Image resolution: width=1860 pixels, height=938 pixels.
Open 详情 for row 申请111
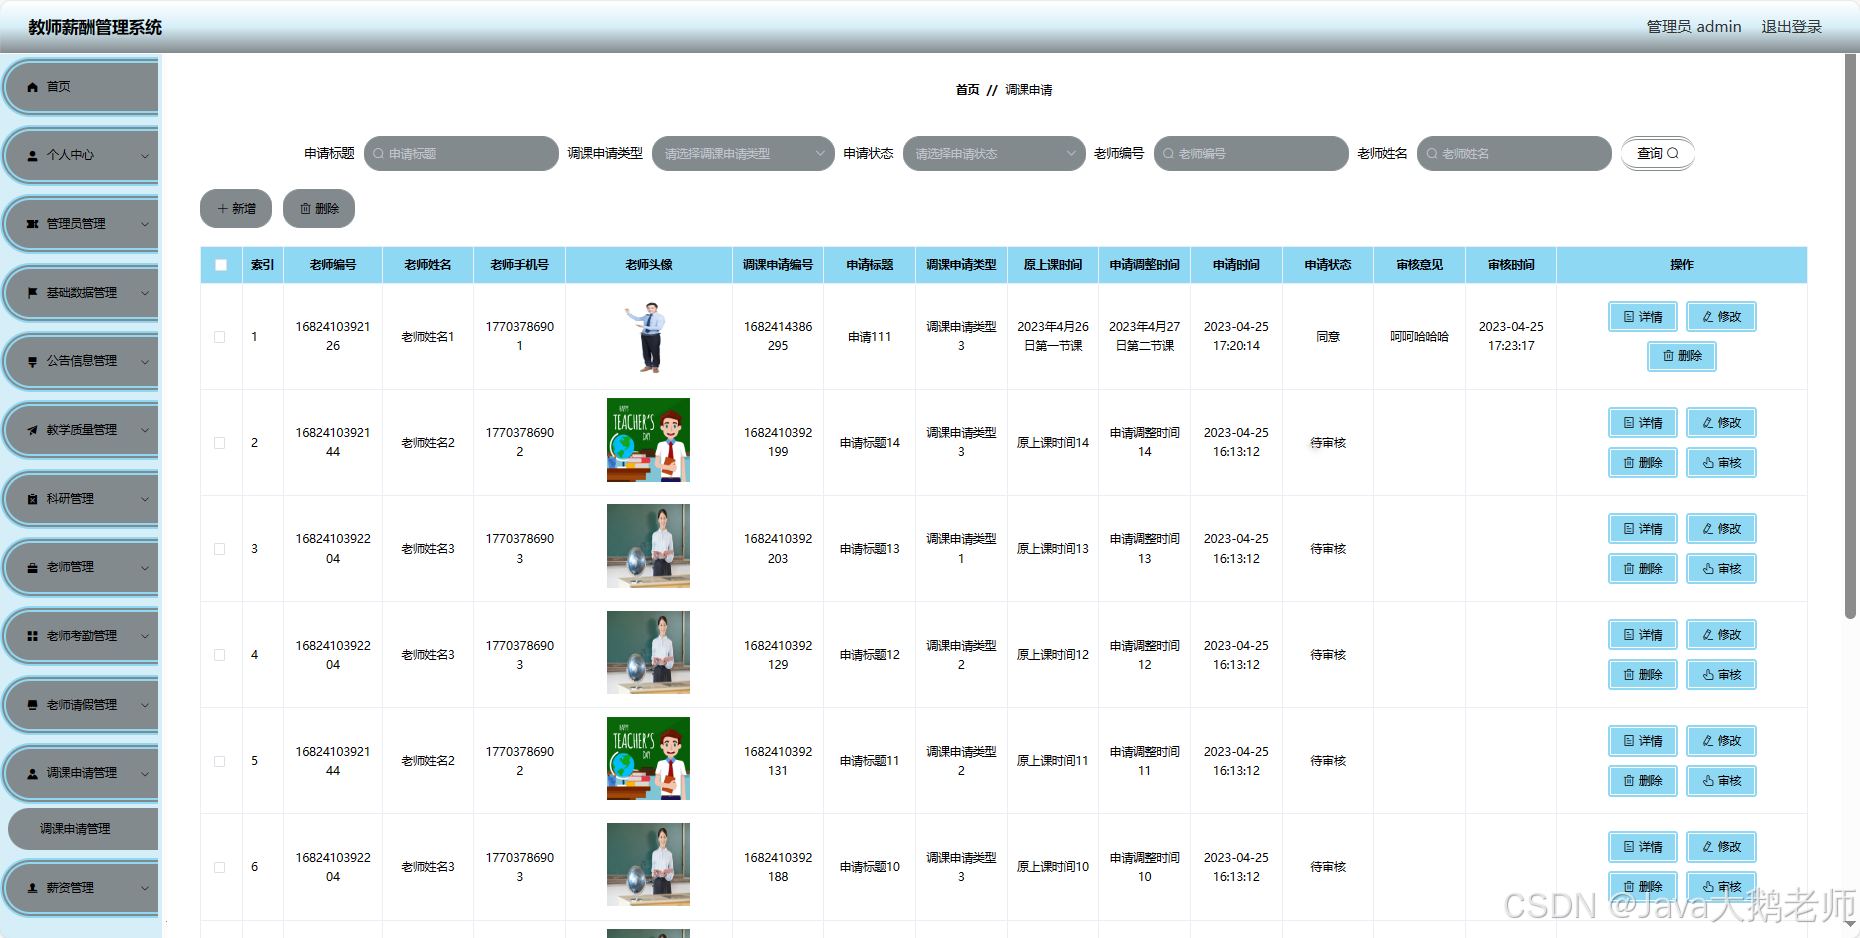(x=1642, y=317)
